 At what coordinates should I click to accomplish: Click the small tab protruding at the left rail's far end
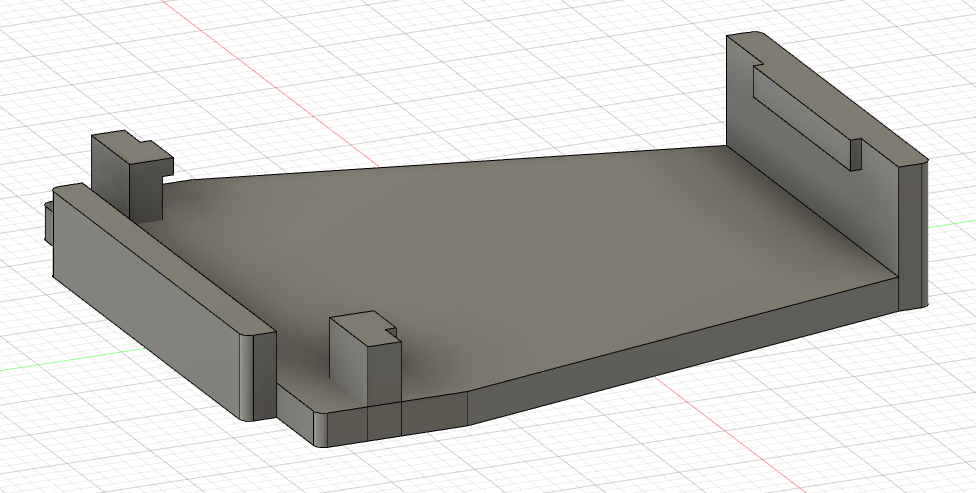47,222
